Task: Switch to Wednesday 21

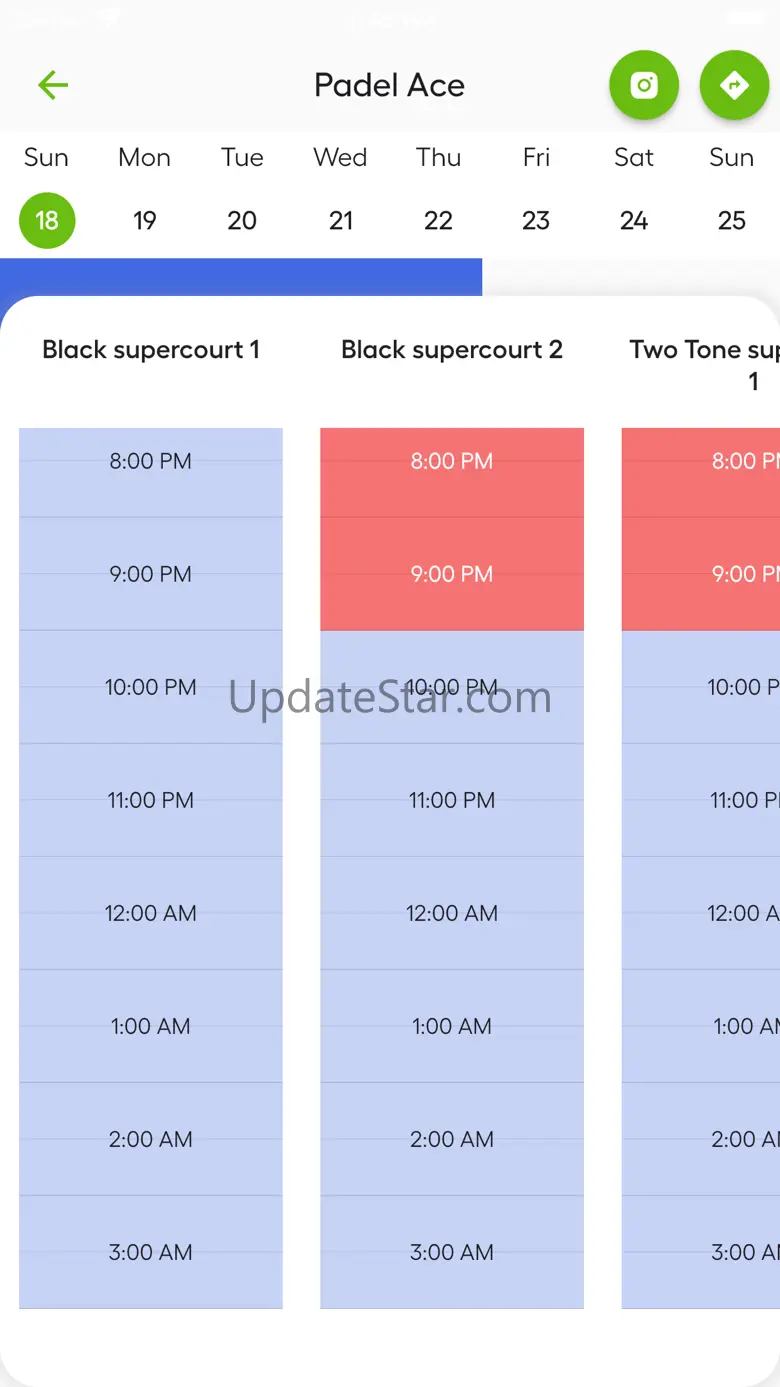Action: tap(341, 220)
